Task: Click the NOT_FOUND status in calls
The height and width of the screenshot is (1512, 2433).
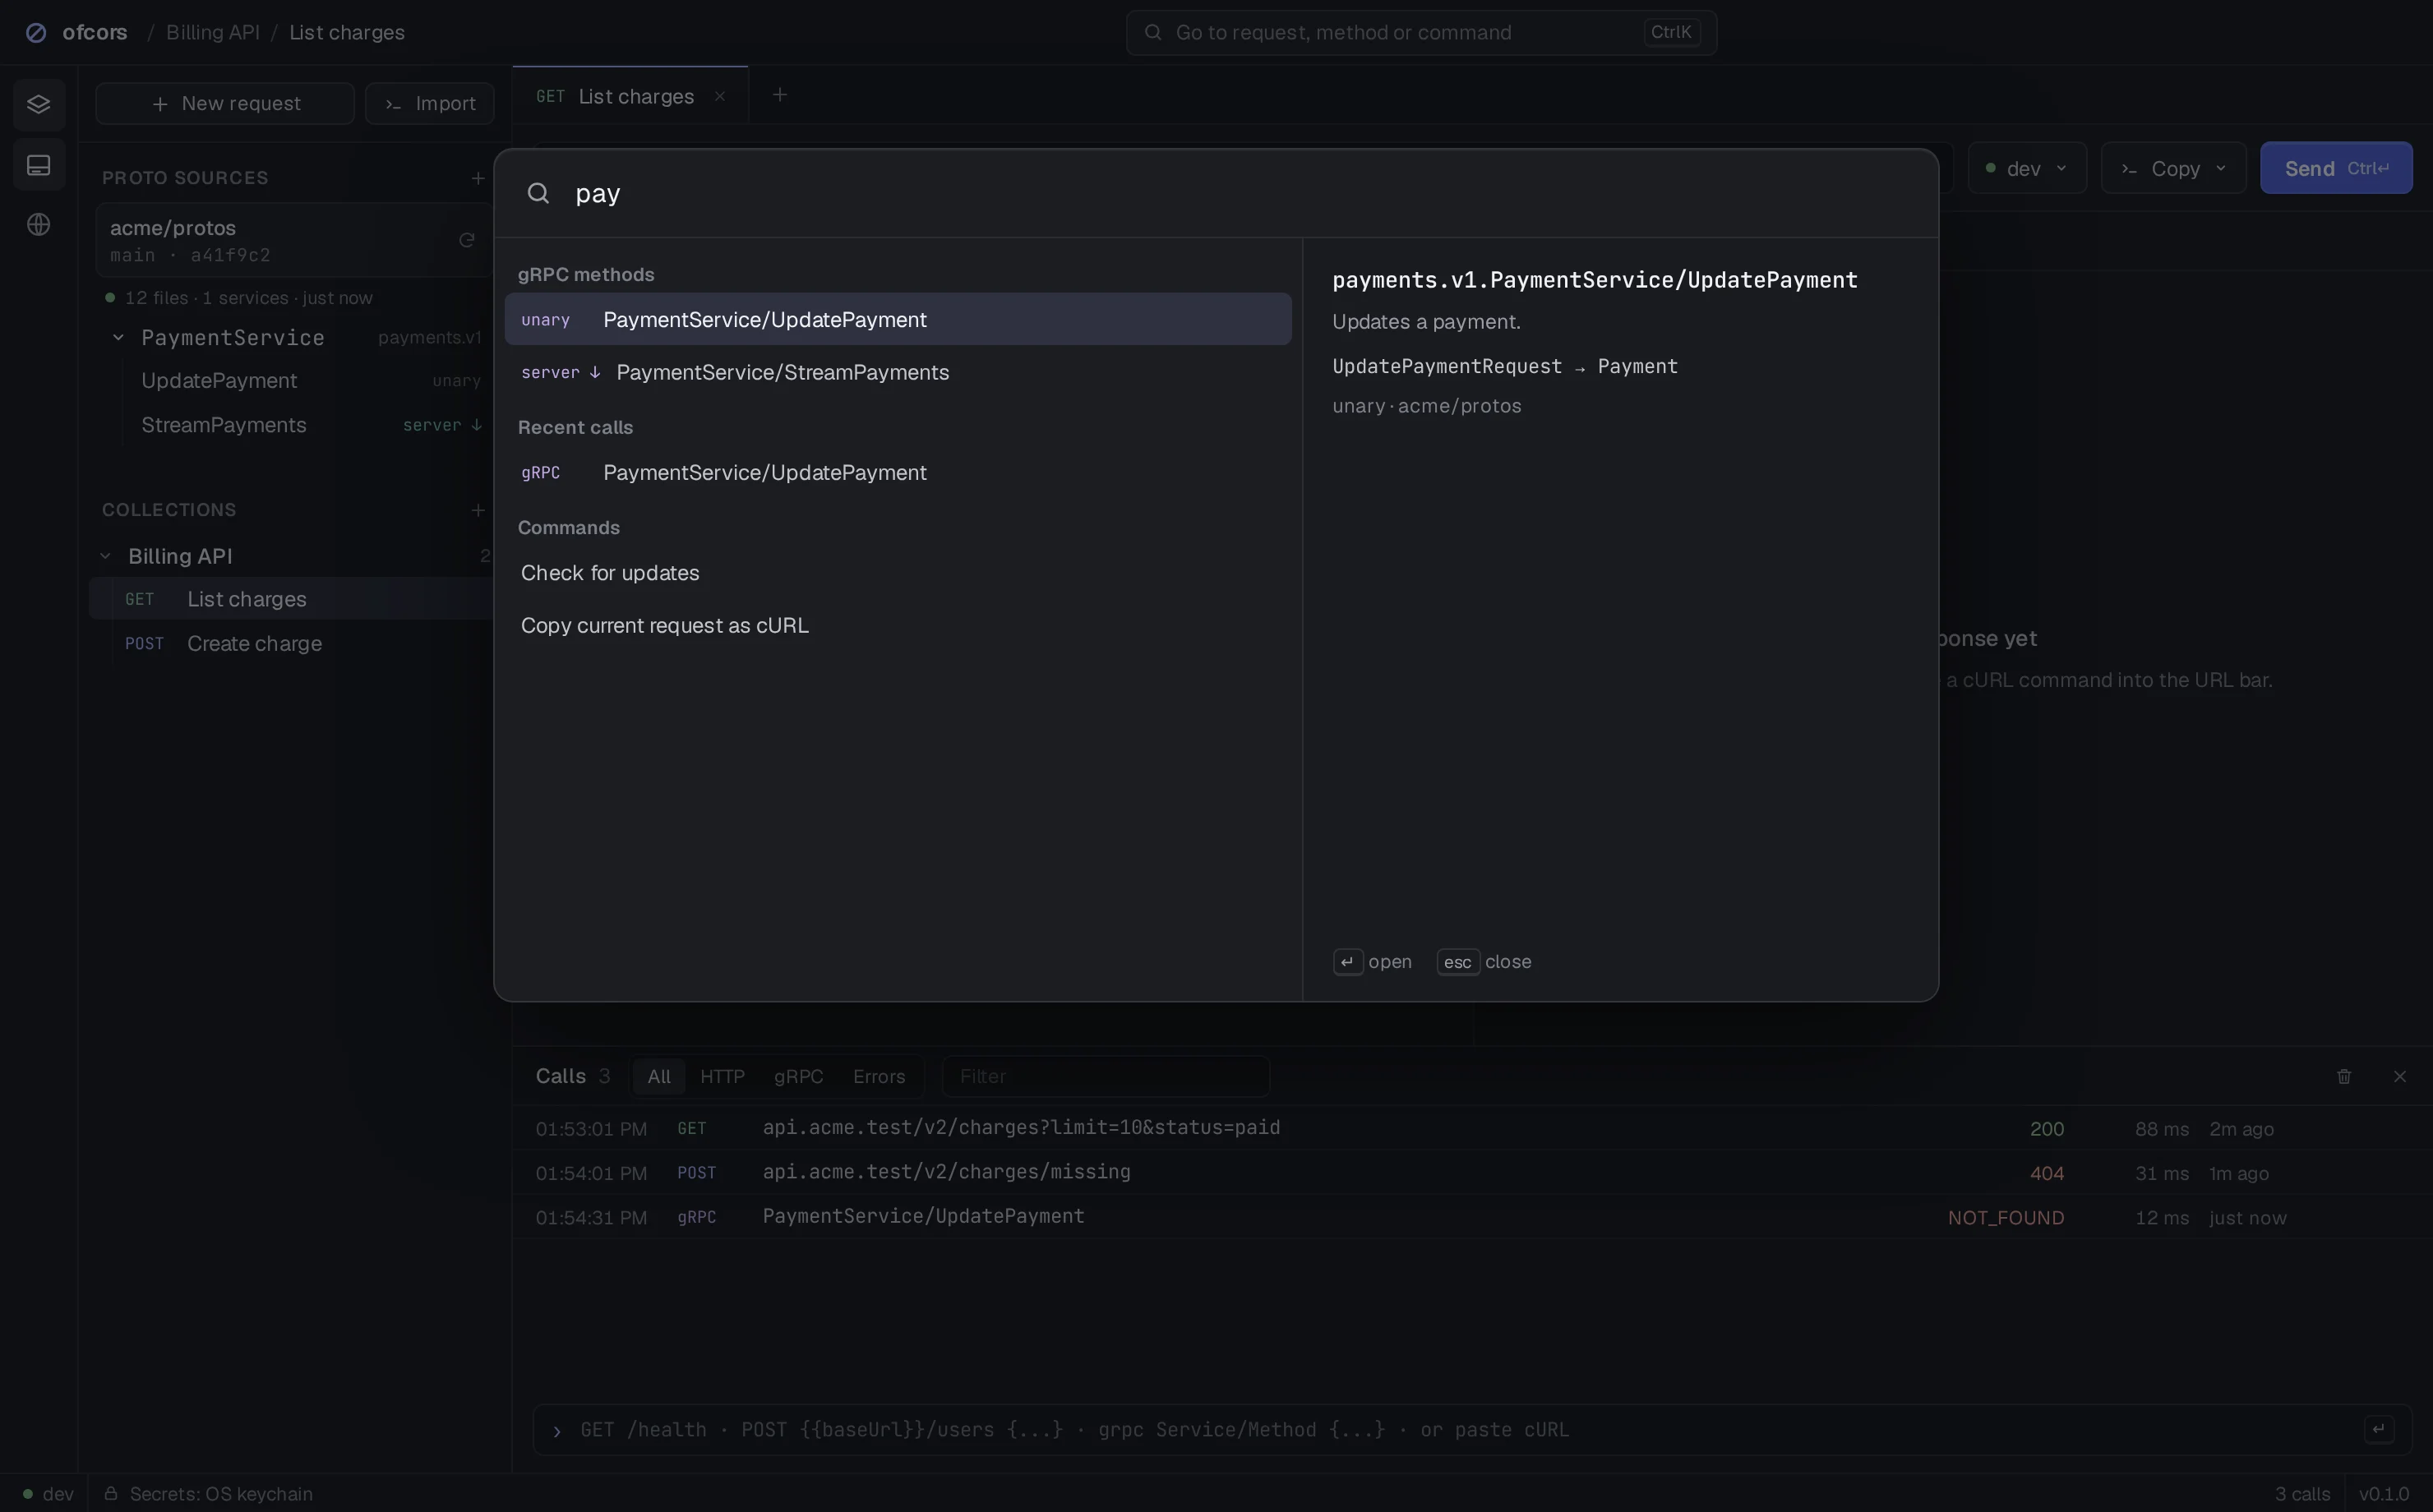Action: pos(2006,1217)
